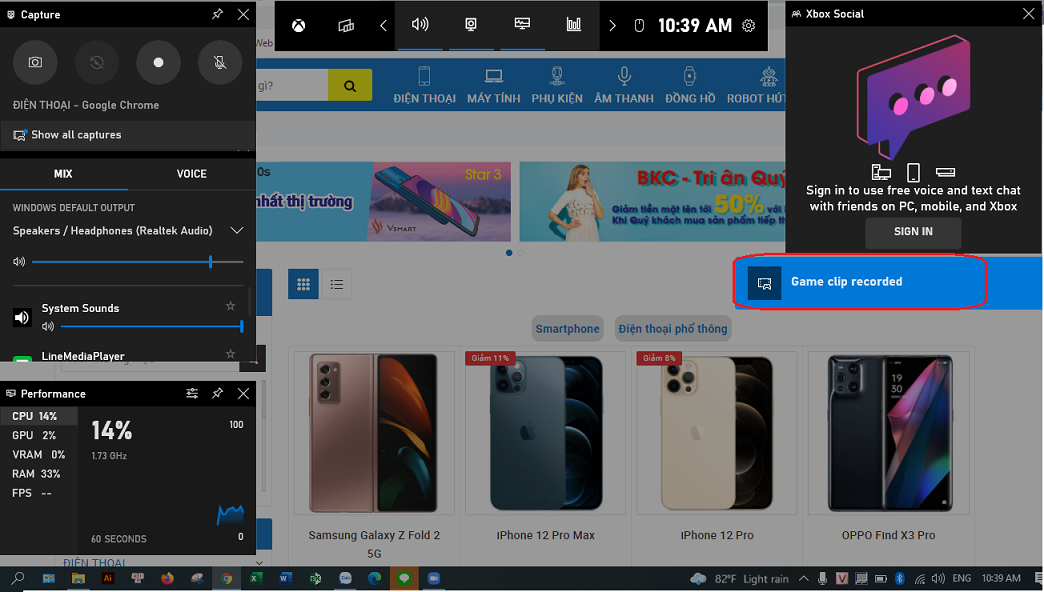Viewport: 1044px width, 592px height.
Task: Start recording with the round record button
Action: point(158,63)
